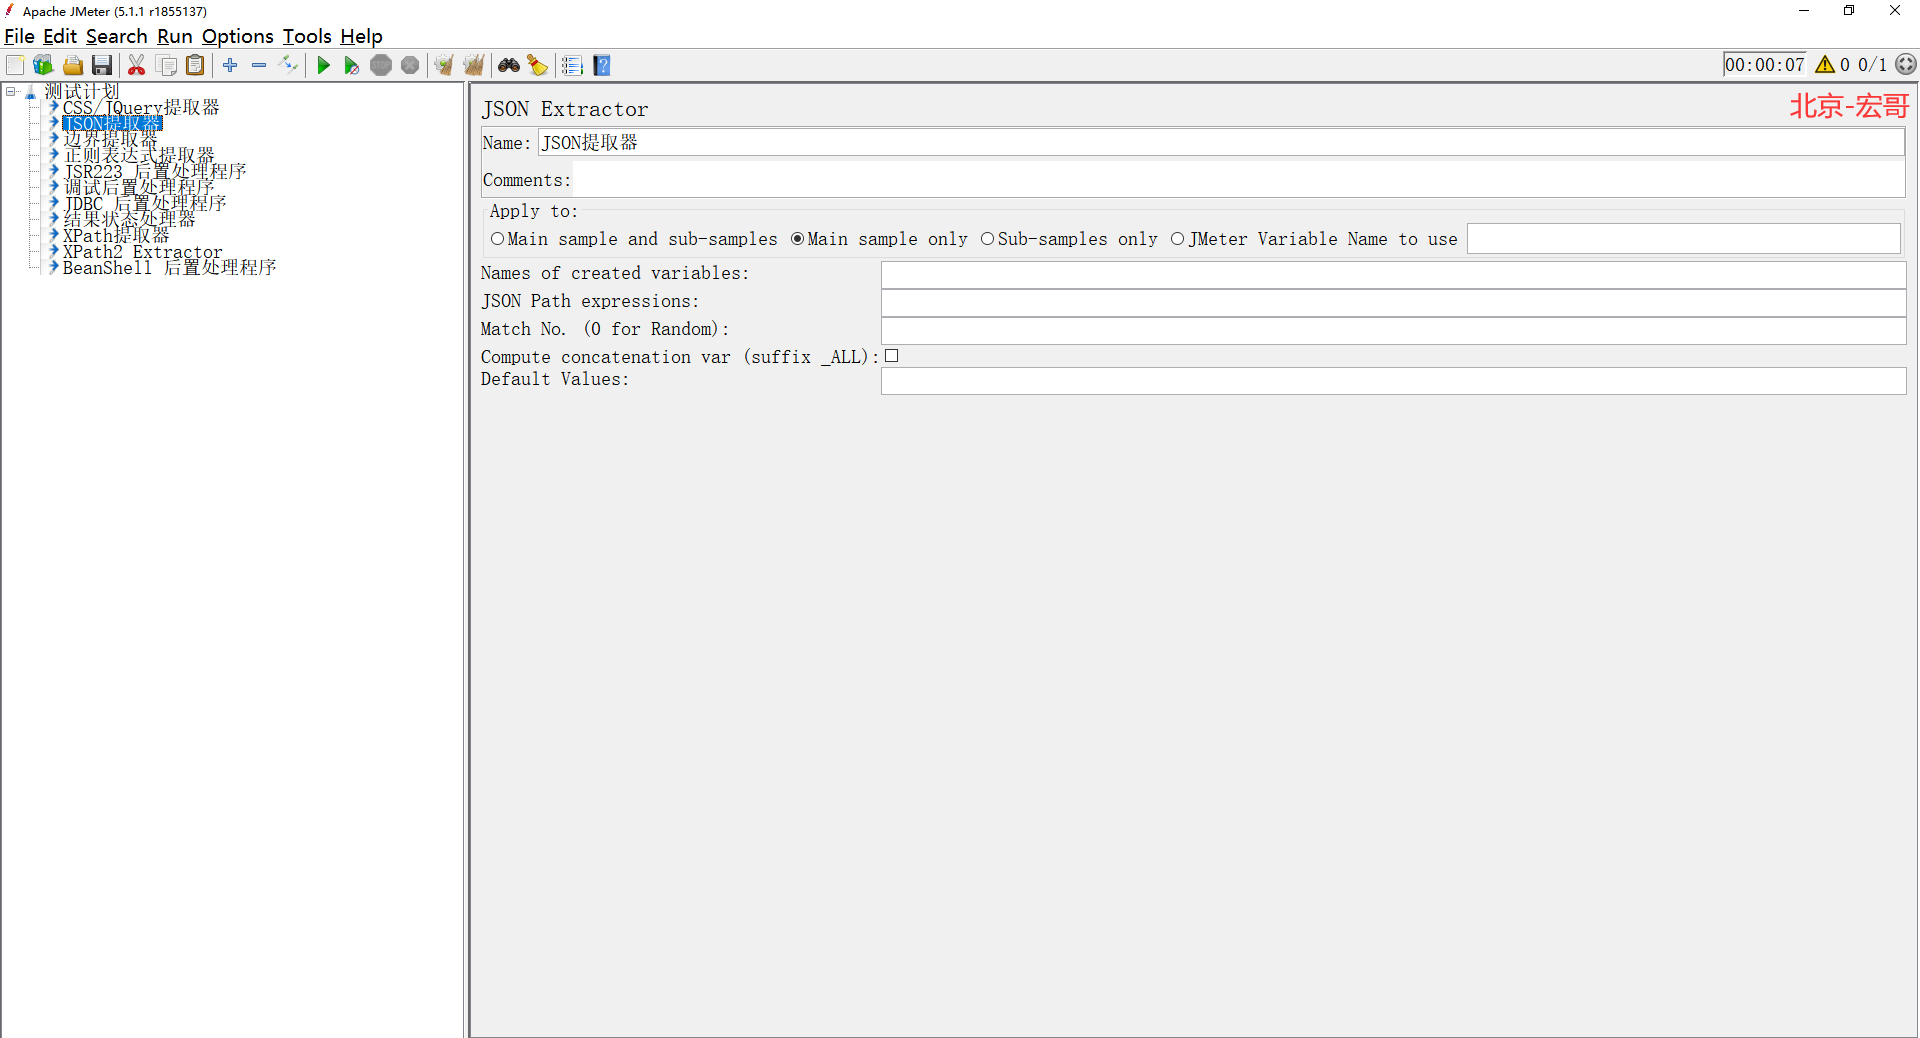
Task: Save the test plan with the floppy icon
Action: [x=102, y=66]
